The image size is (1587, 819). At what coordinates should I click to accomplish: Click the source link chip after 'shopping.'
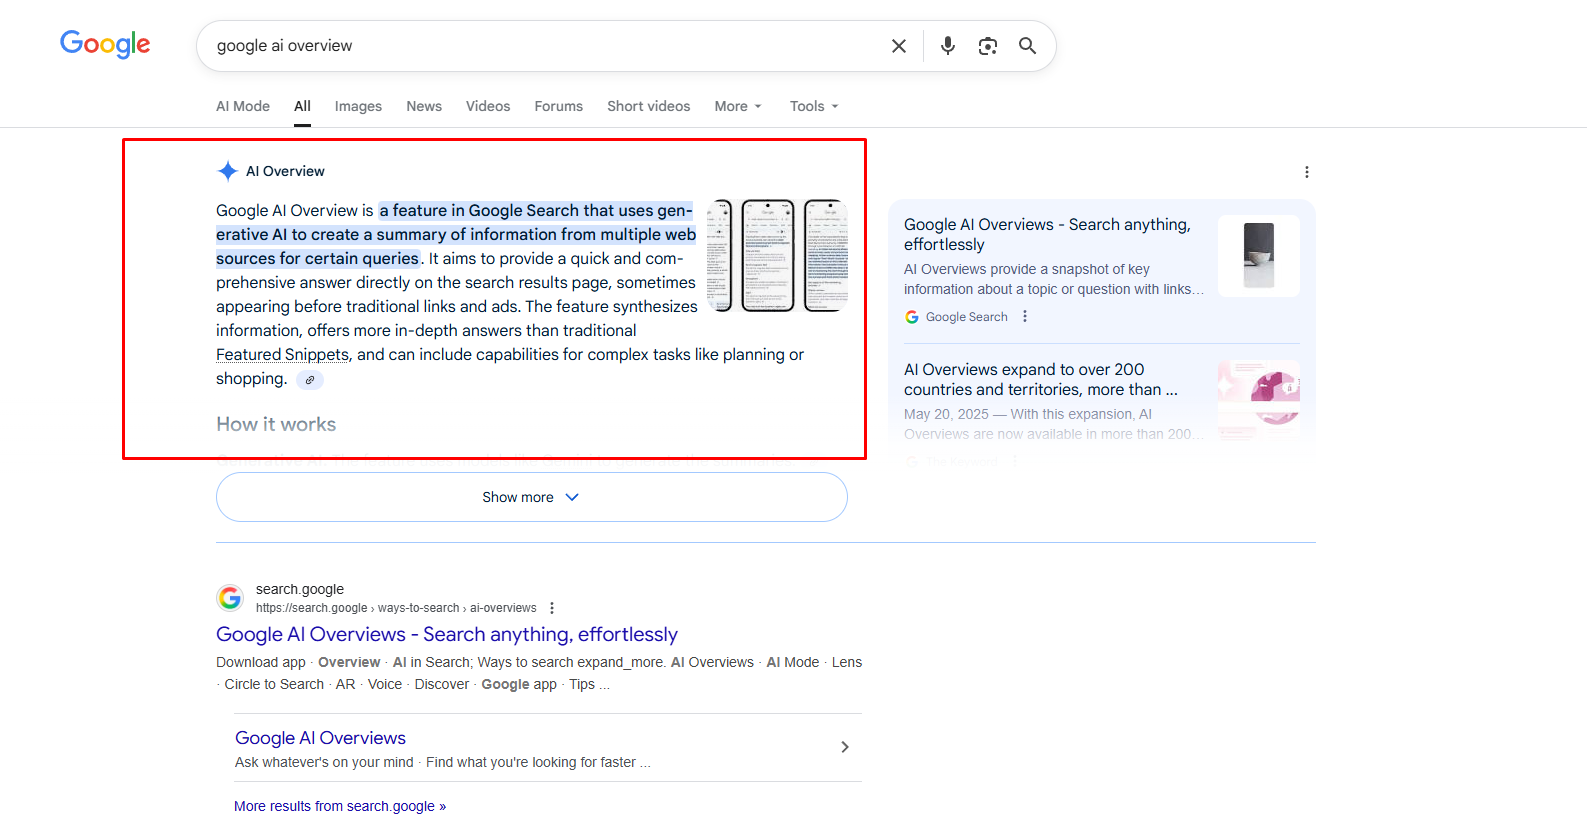310,380
